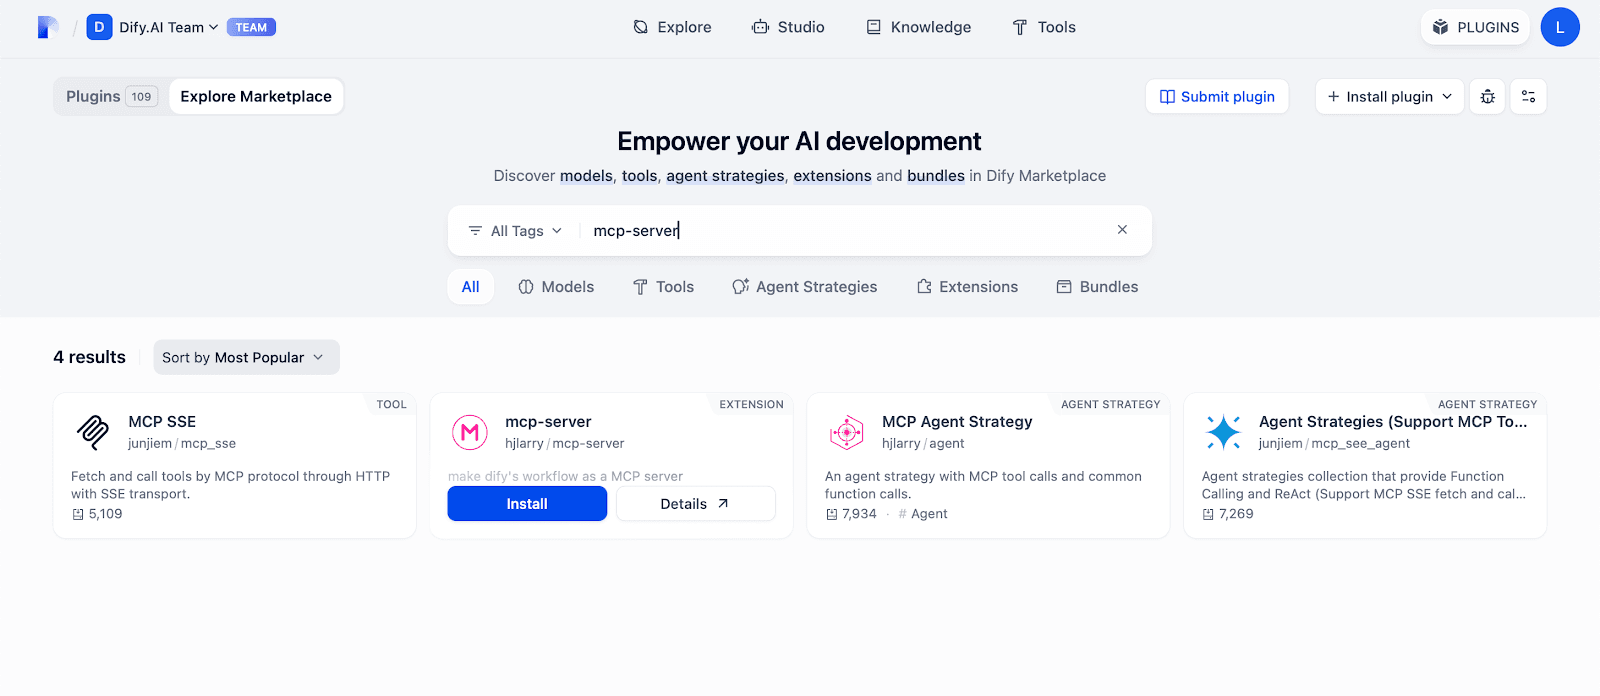This screenshot has width=1600, height=696.
Task: Click the Dify logo icon
Action: (47, 27)
